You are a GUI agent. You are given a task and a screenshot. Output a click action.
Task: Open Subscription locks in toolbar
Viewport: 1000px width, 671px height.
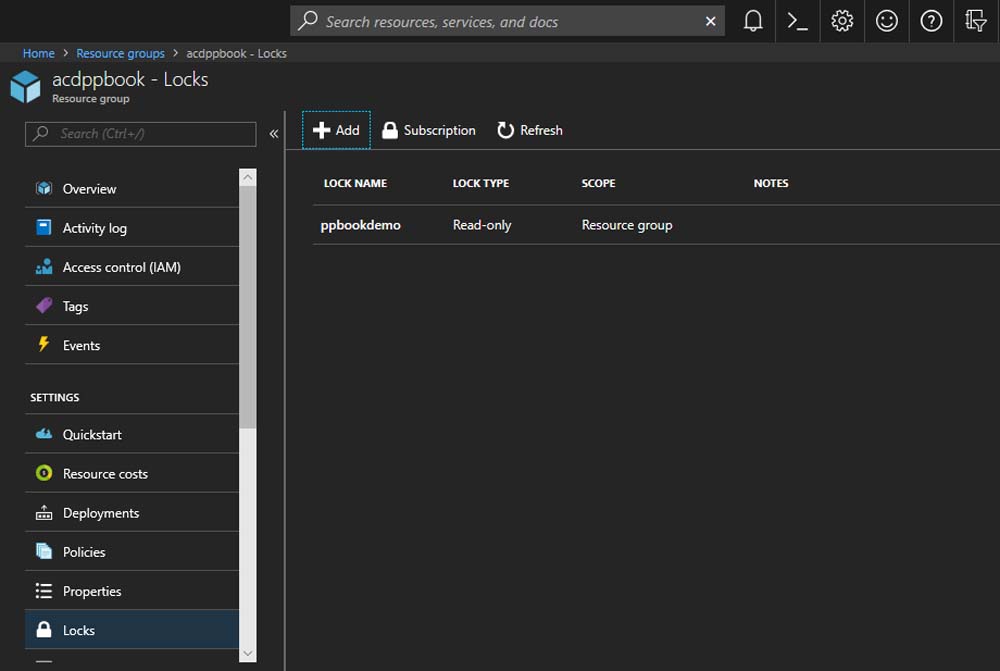point(429,130)
